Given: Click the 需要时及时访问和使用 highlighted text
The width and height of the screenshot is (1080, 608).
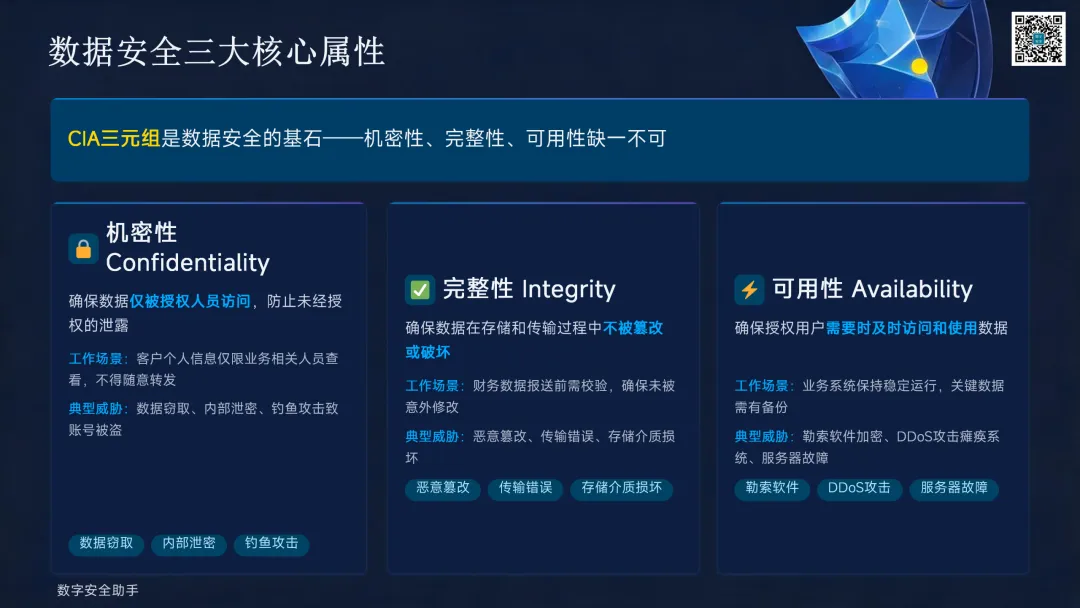Looking at the screenshot, I should coord(901,328).
